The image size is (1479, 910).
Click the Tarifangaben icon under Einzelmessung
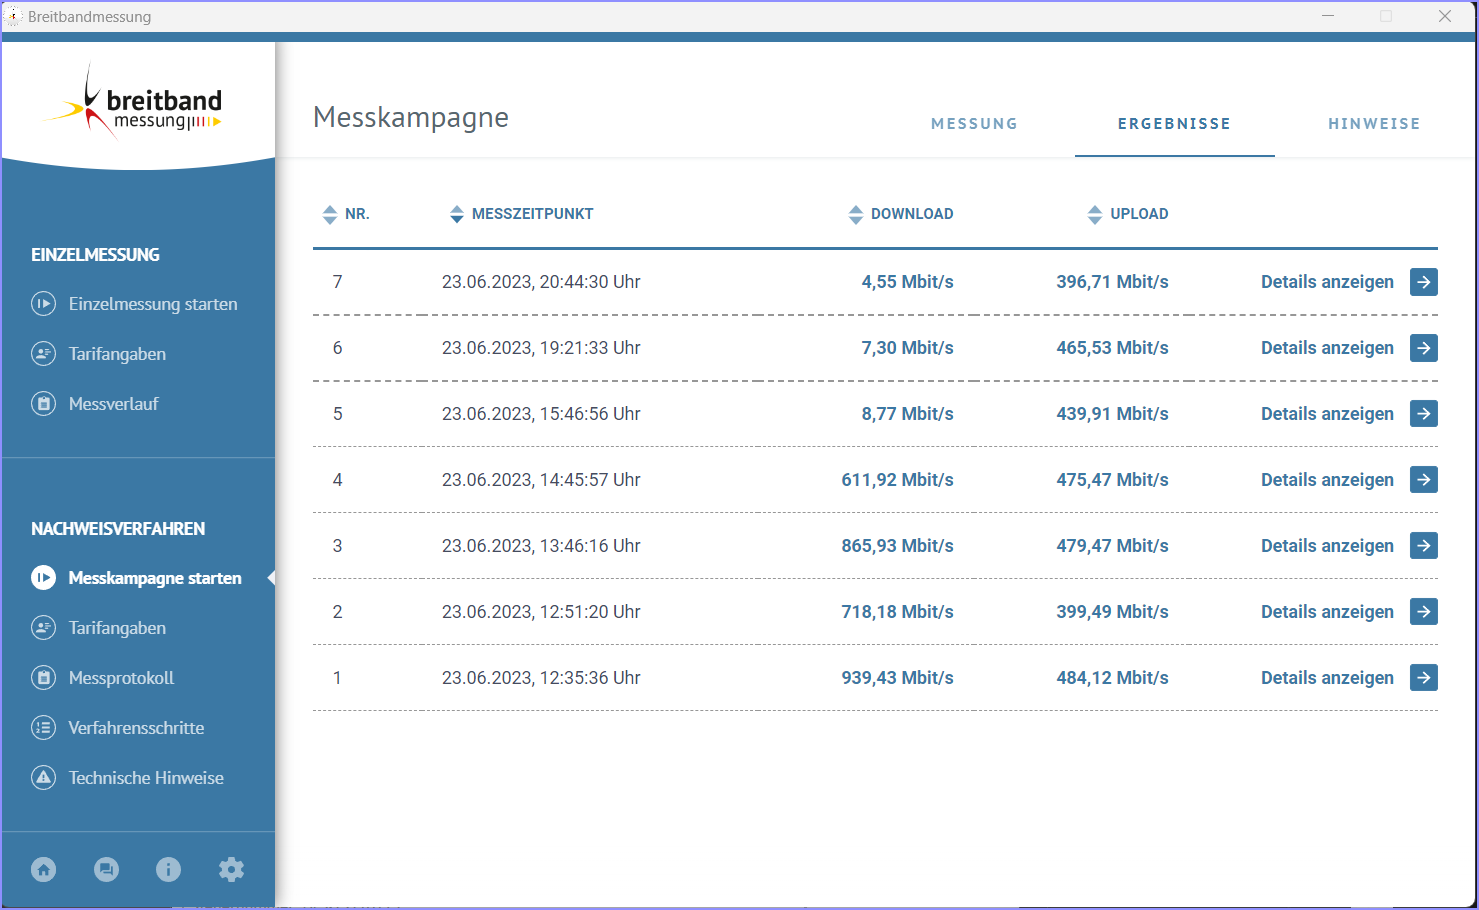pos(43,354)
